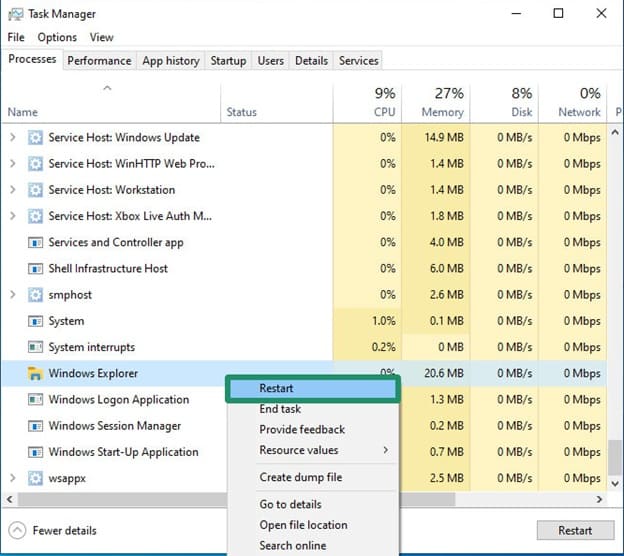Screen dimensions: 624x556
Task: Open the Resource values submenu arrow
Action: [385, 450]
